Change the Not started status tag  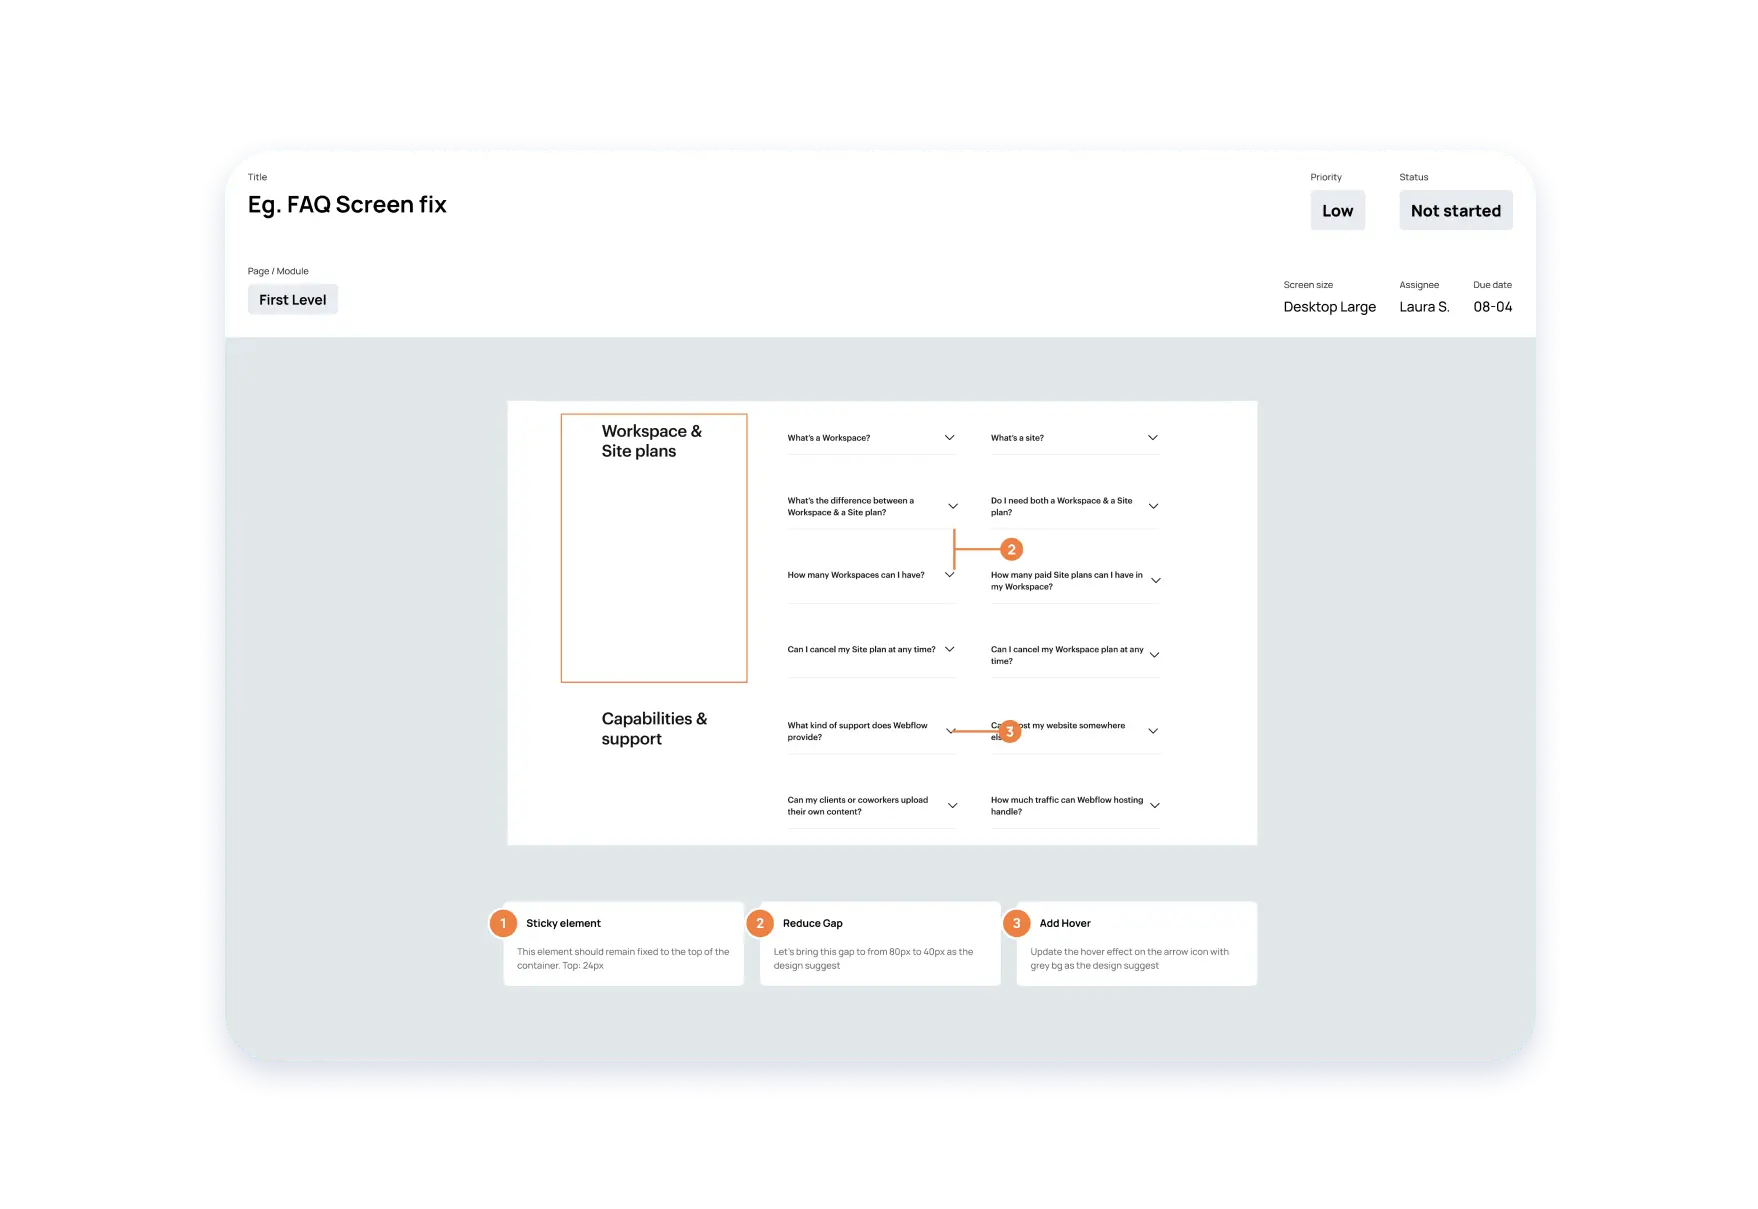(x=1455, y=211)
